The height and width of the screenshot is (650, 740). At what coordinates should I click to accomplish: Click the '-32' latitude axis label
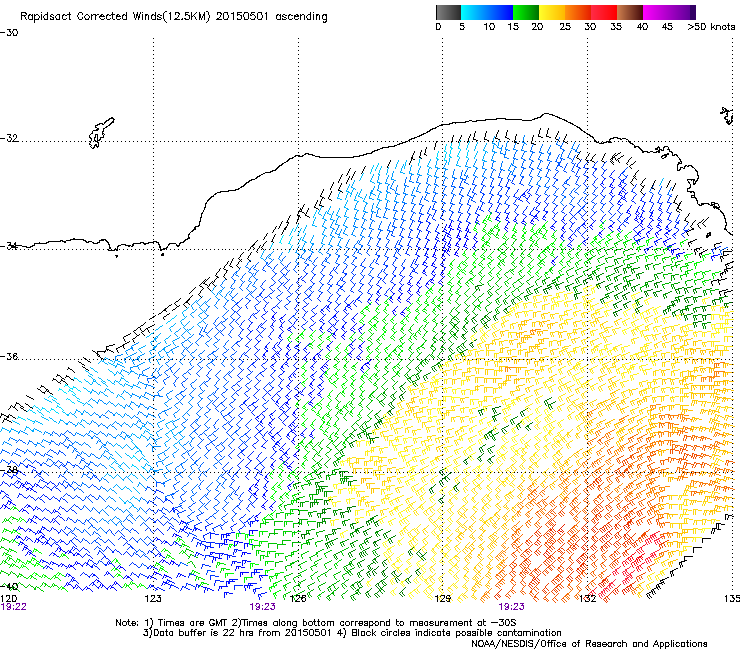tap(9, 138)
